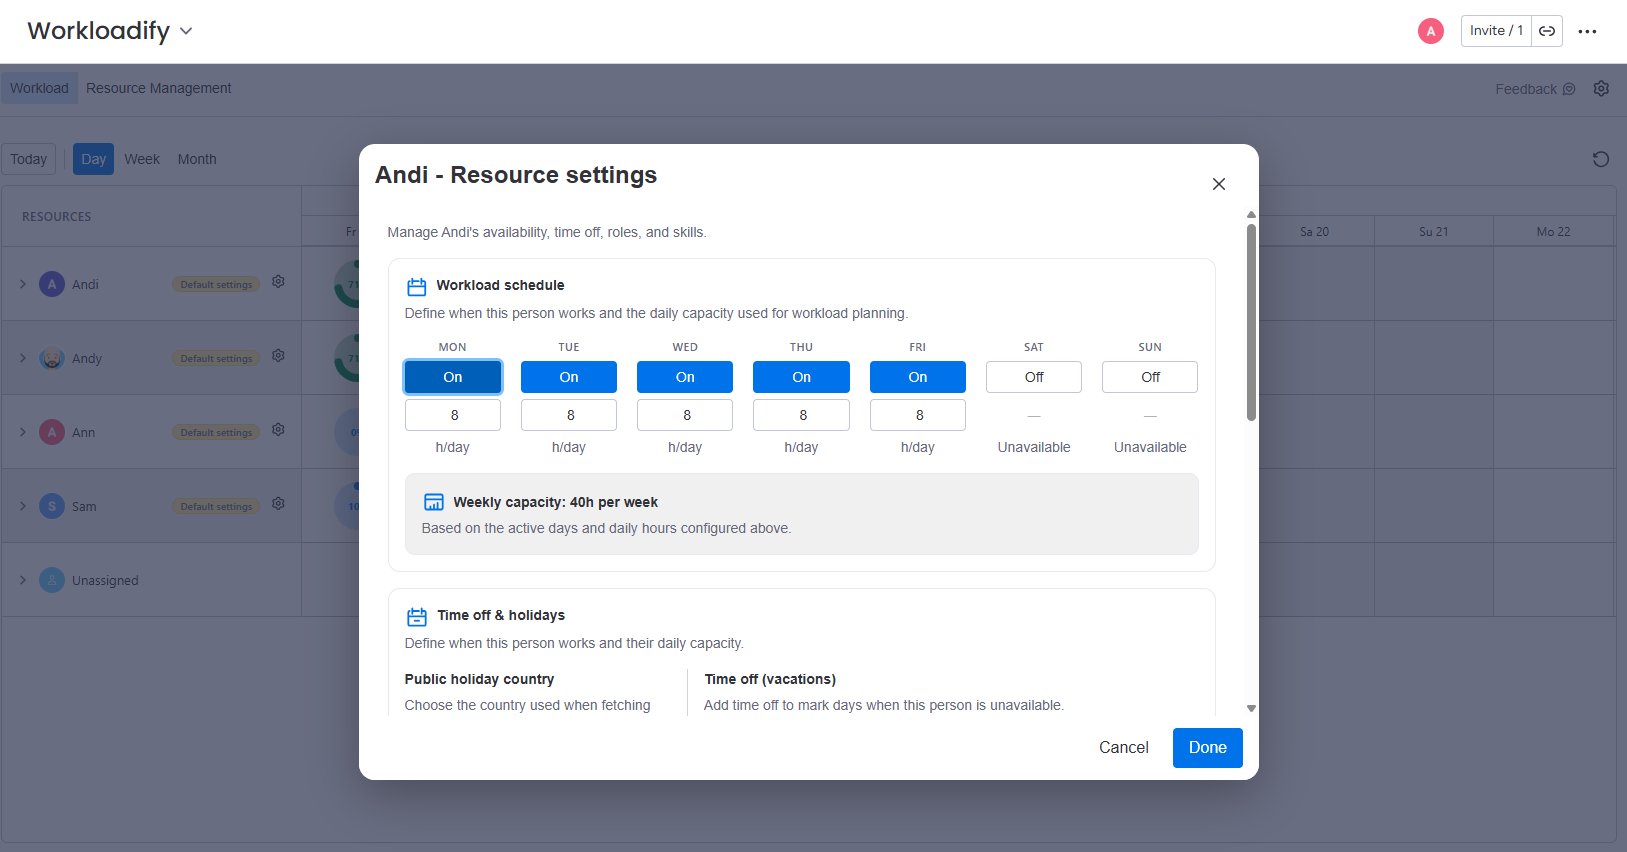
Task: Open settings gear for Andi row
Action: [278, 282]
